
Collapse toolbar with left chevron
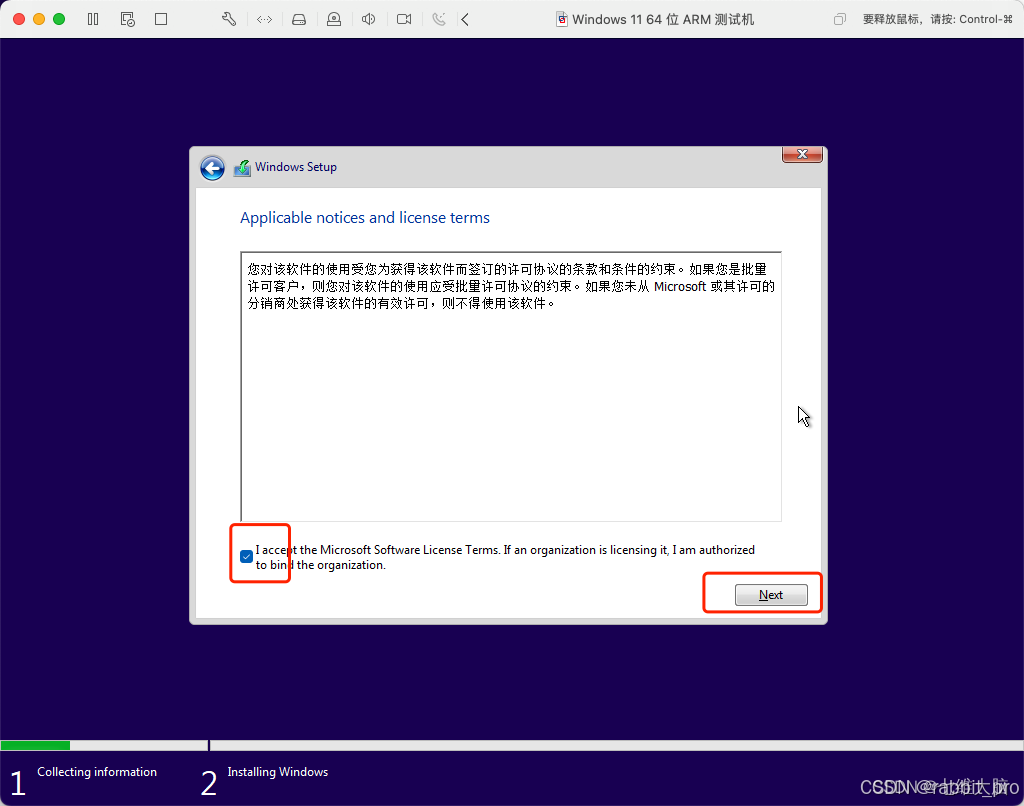[465, 20]
